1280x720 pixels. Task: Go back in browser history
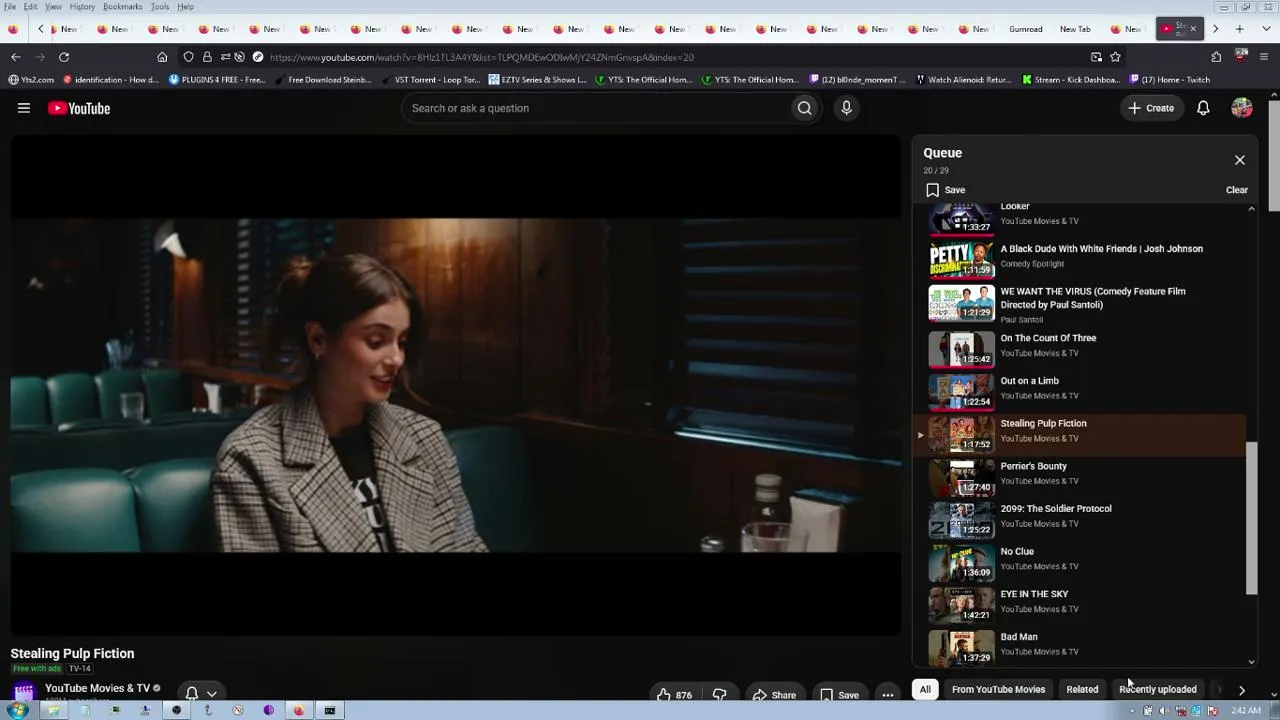click(16, 57)
